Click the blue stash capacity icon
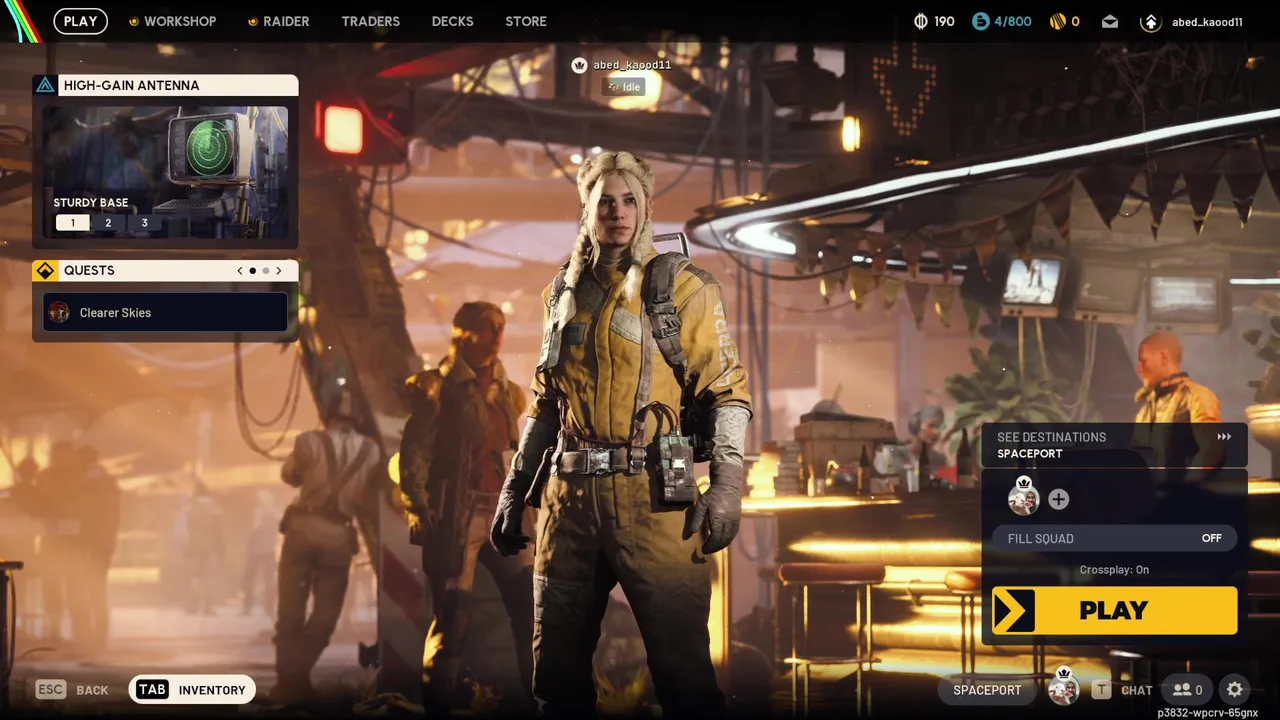The width and height of the screenshot is (1280, 720). click(980, 21)
